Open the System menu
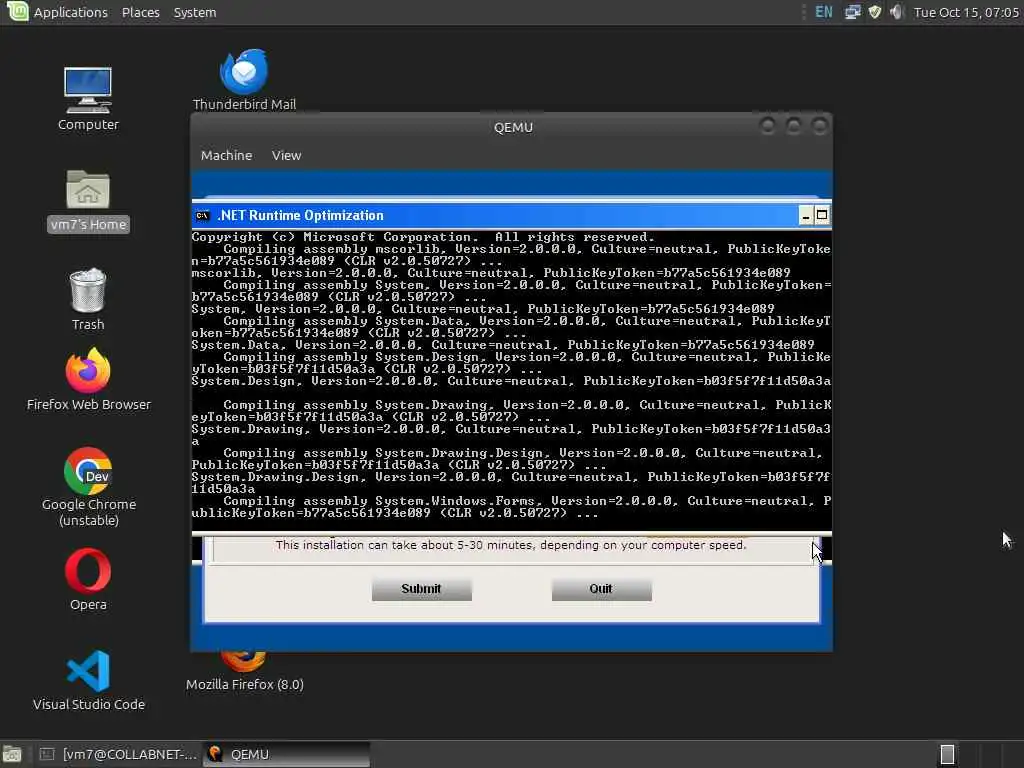 click(x=195, y=12)
